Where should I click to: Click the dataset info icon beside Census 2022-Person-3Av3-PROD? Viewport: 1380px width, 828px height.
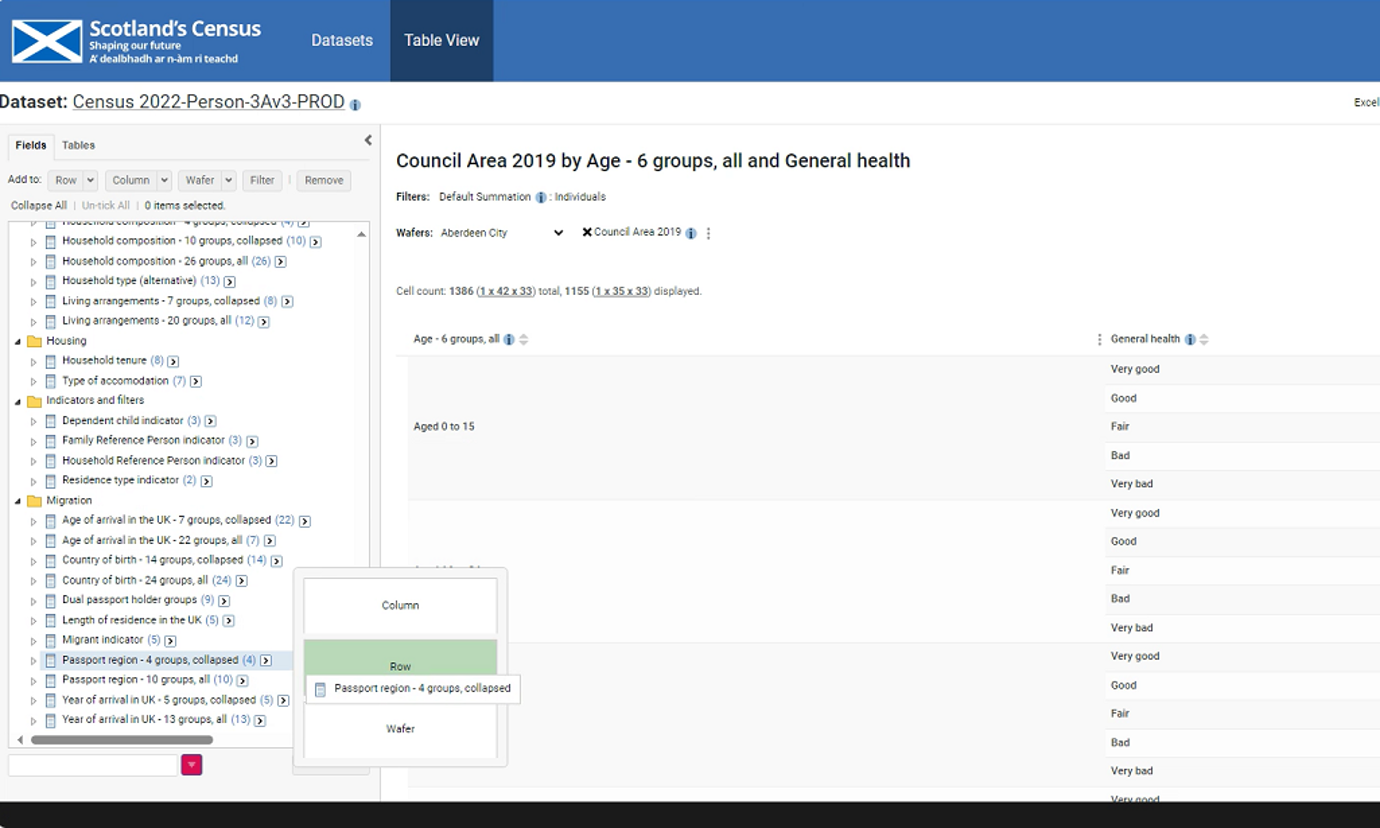pyautogui.click(x=355, y=105)
